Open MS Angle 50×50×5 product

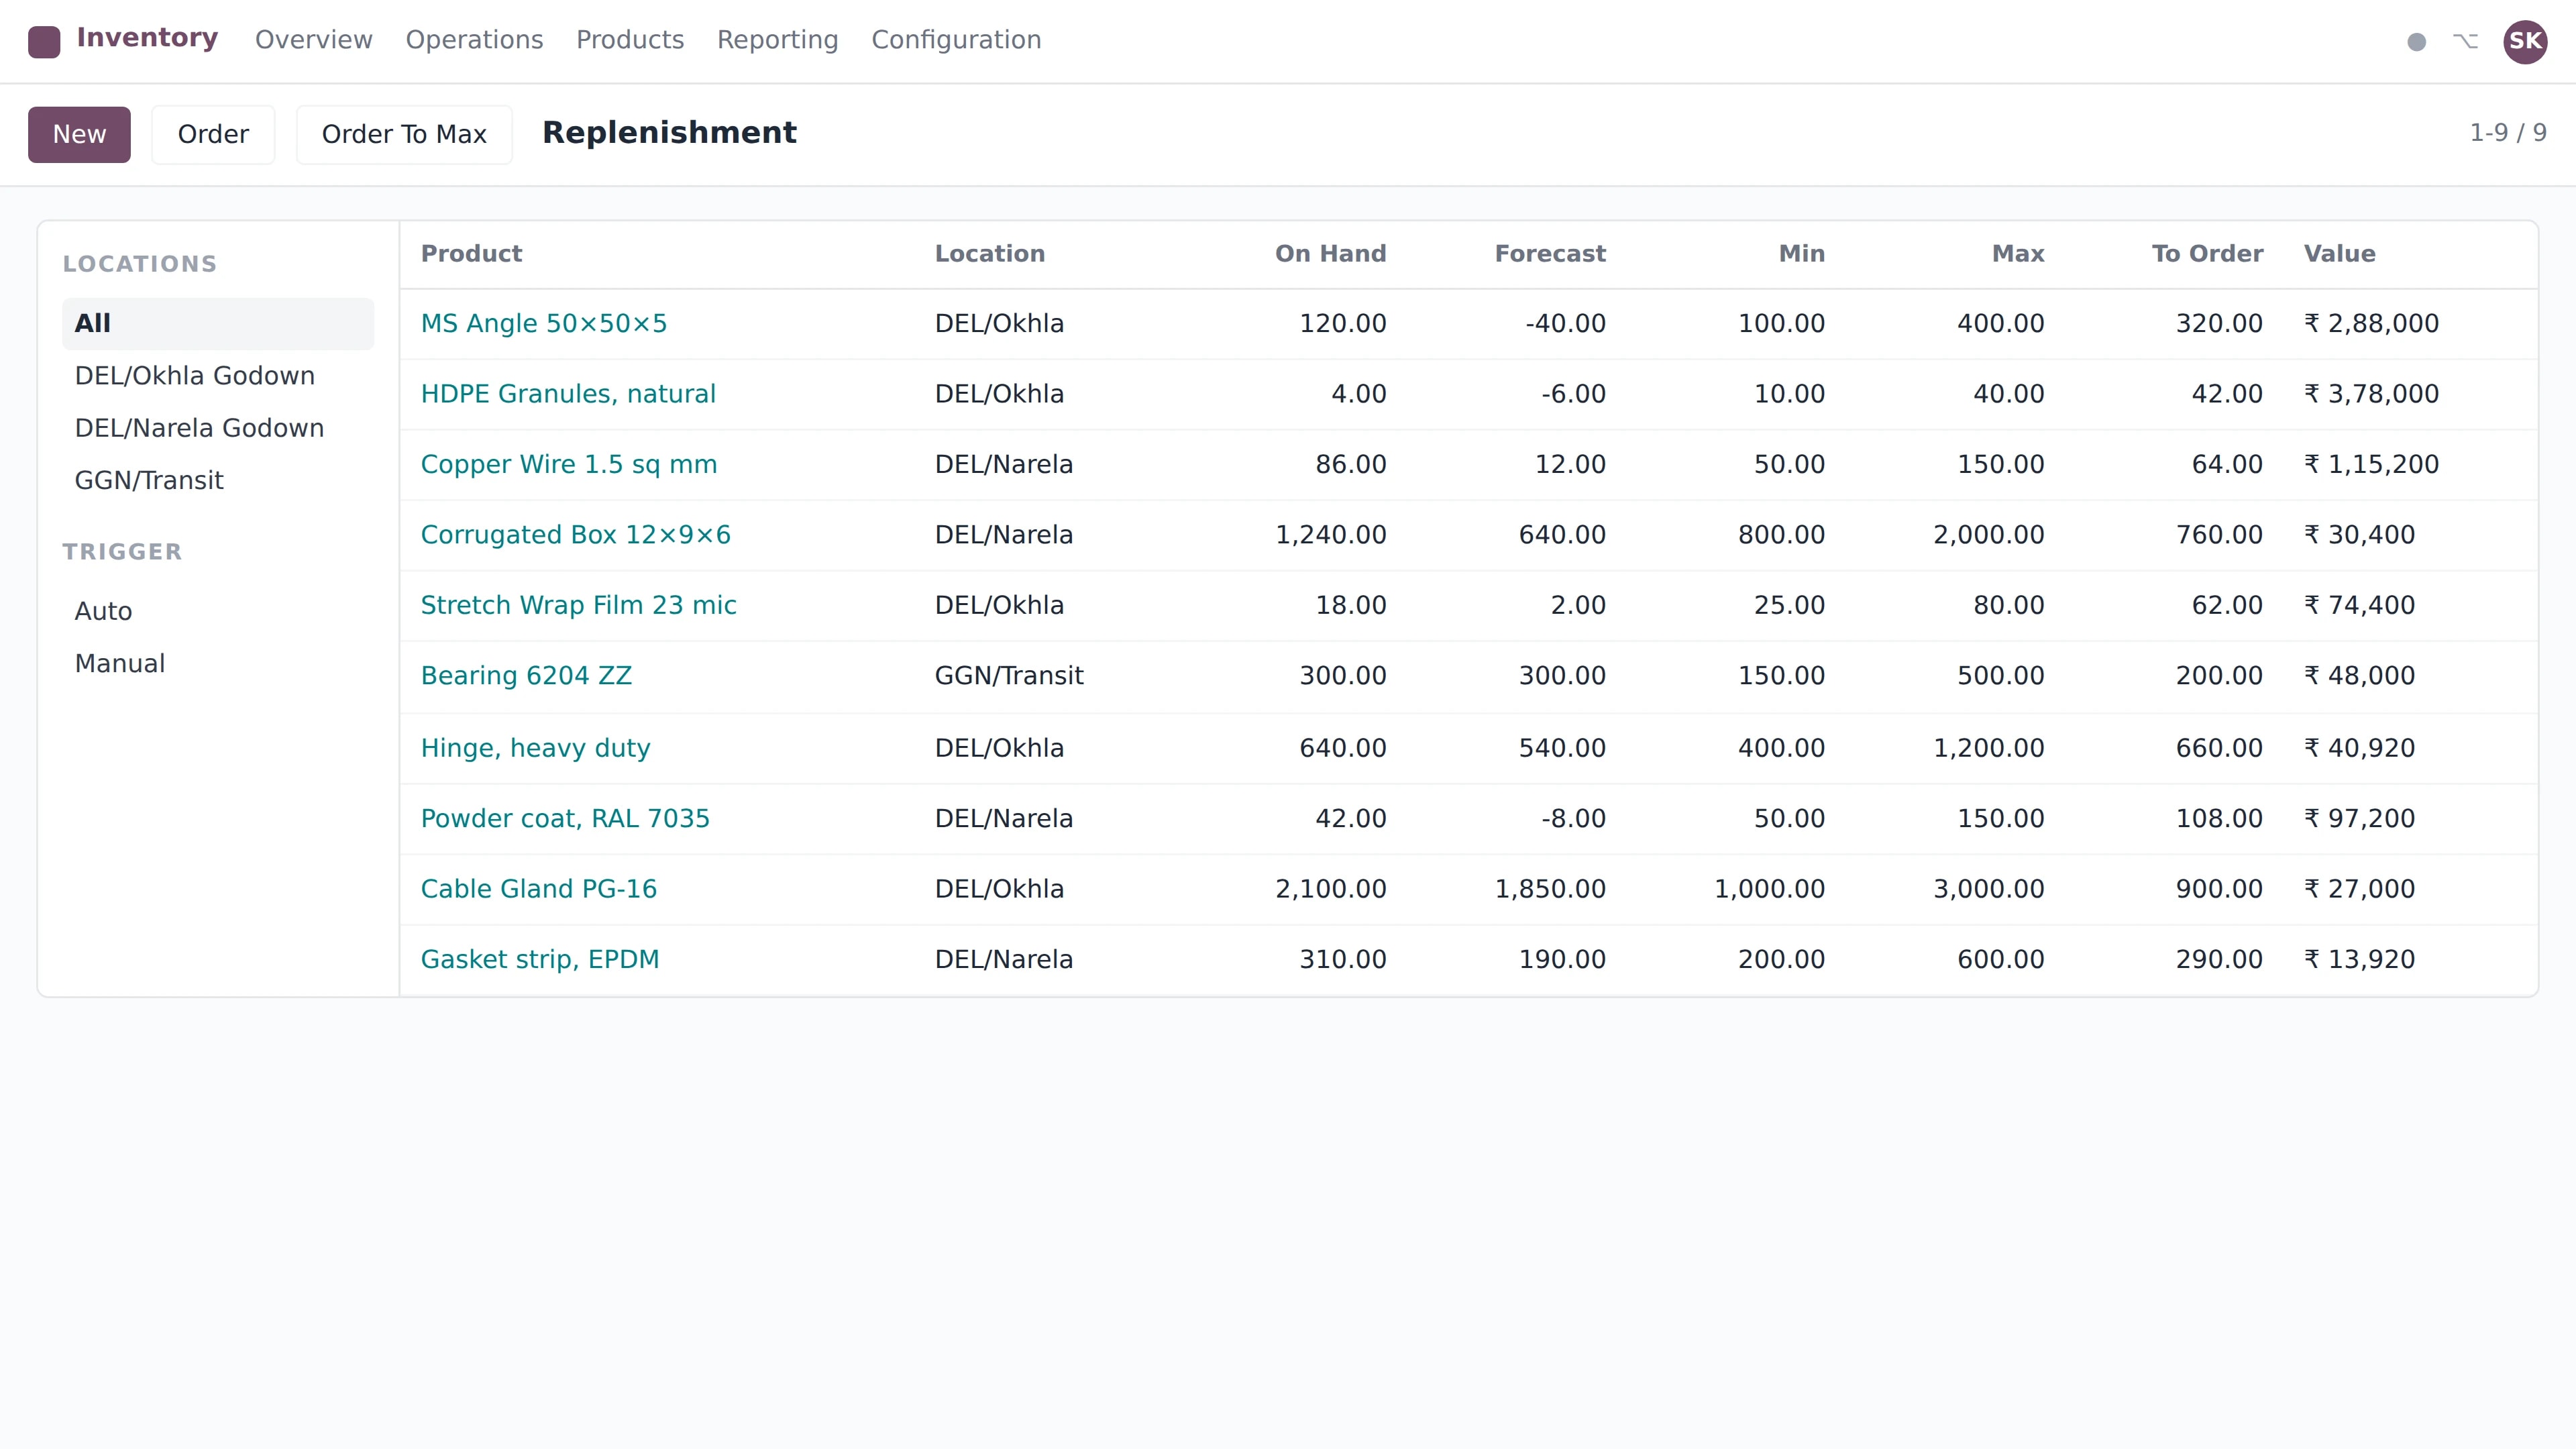(543, 324)
